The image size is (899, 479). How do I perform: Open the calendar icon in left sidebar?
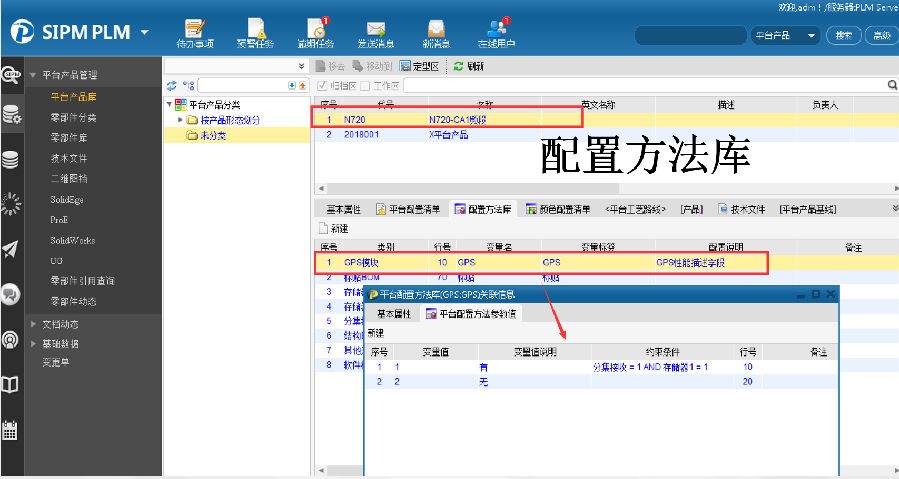tap(11, 430)
